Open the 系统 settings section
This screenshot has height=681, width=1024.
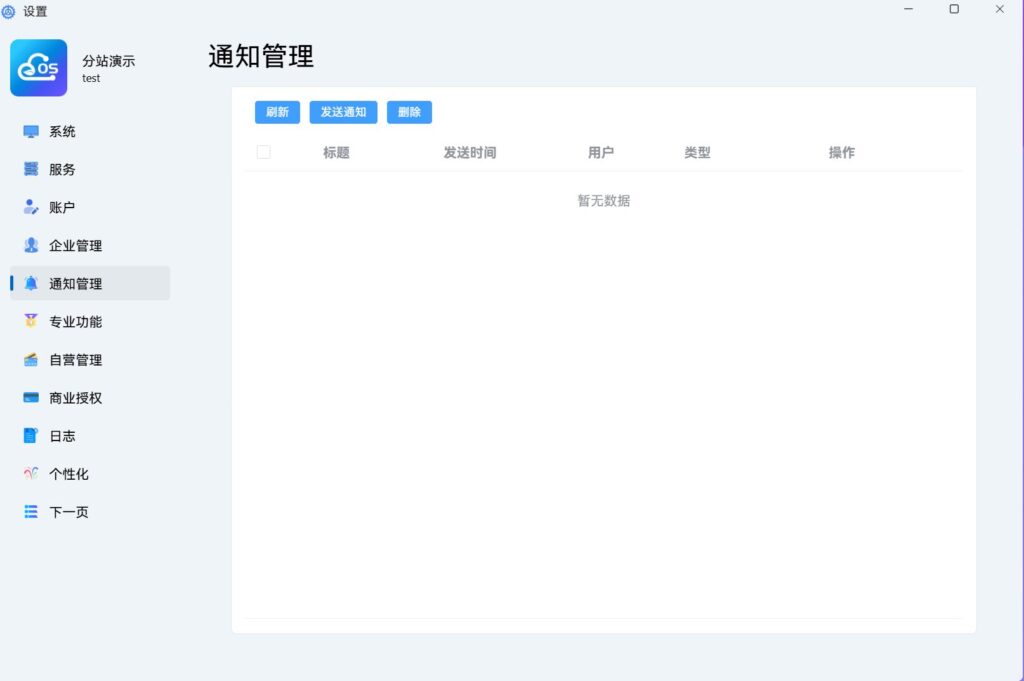click(x=60, y=131)
